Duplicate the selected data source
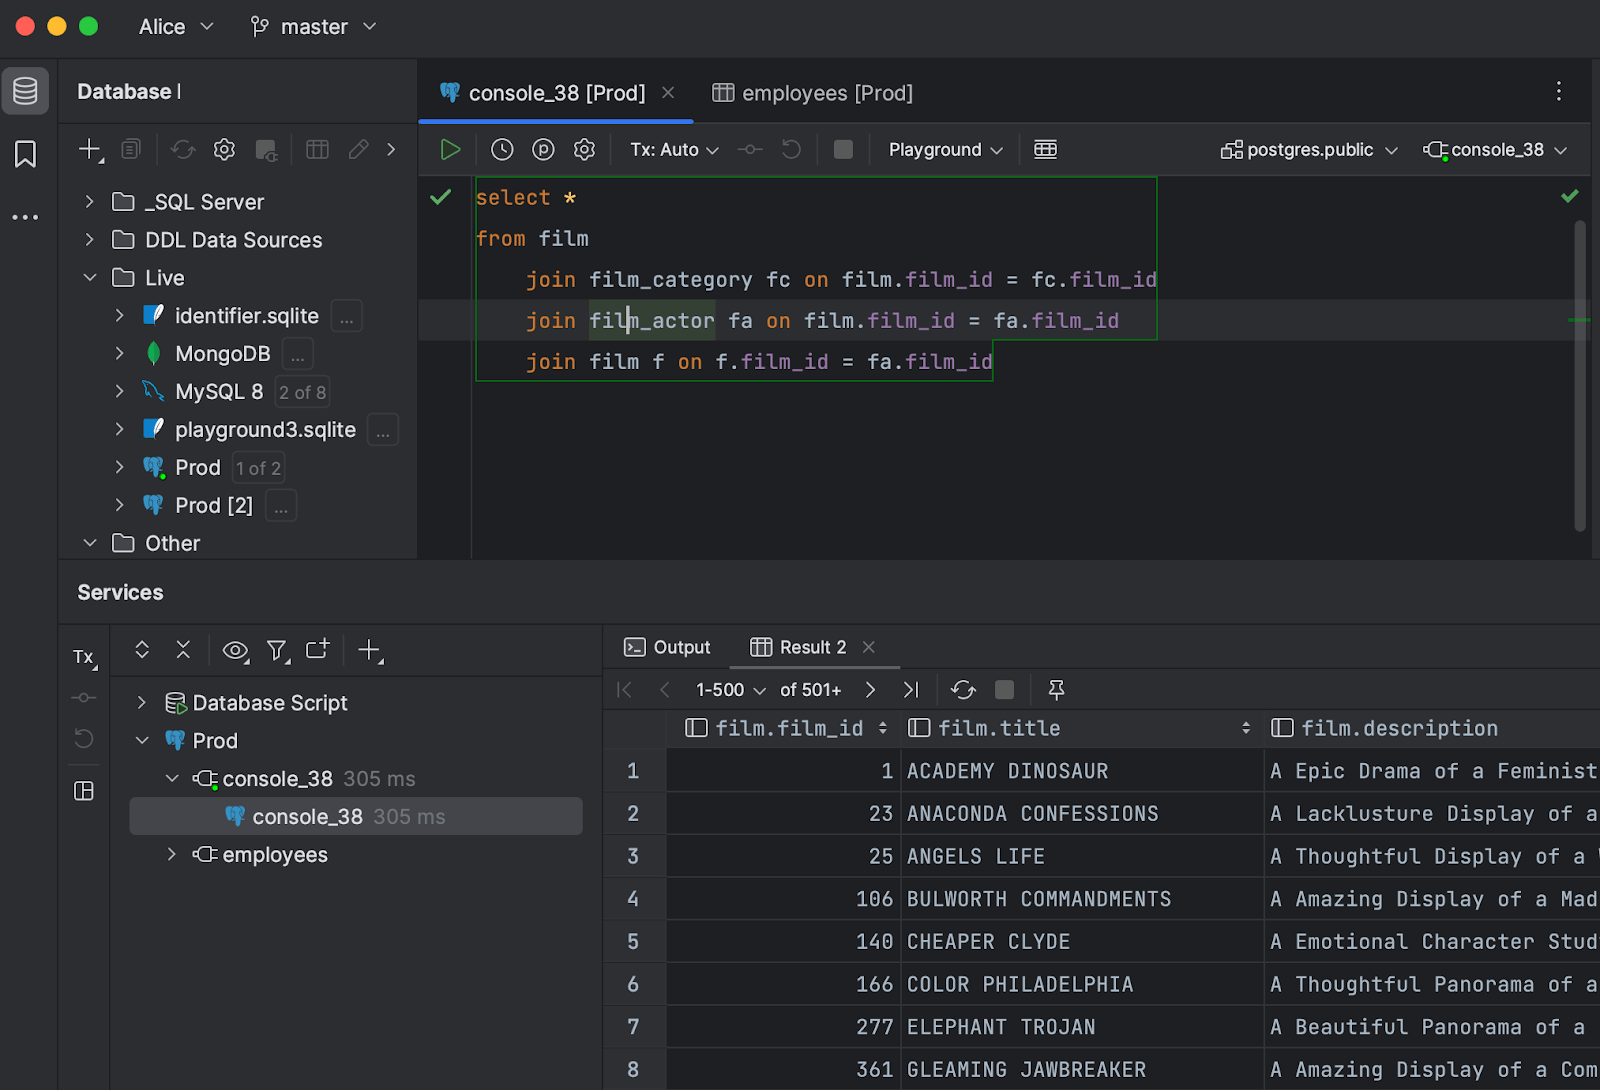The image size is (1600, 1090). tap(130, 148)
